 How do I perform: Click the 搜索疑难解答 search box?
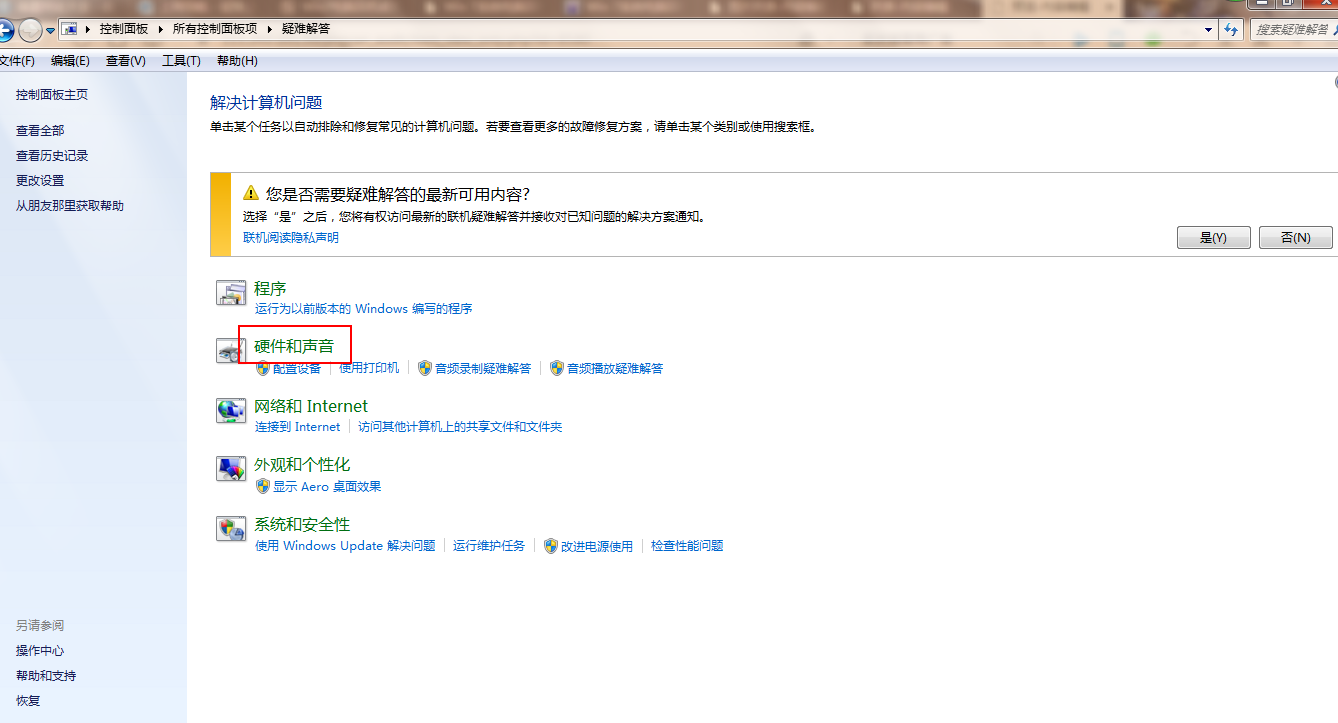[x=1292, y=30]
